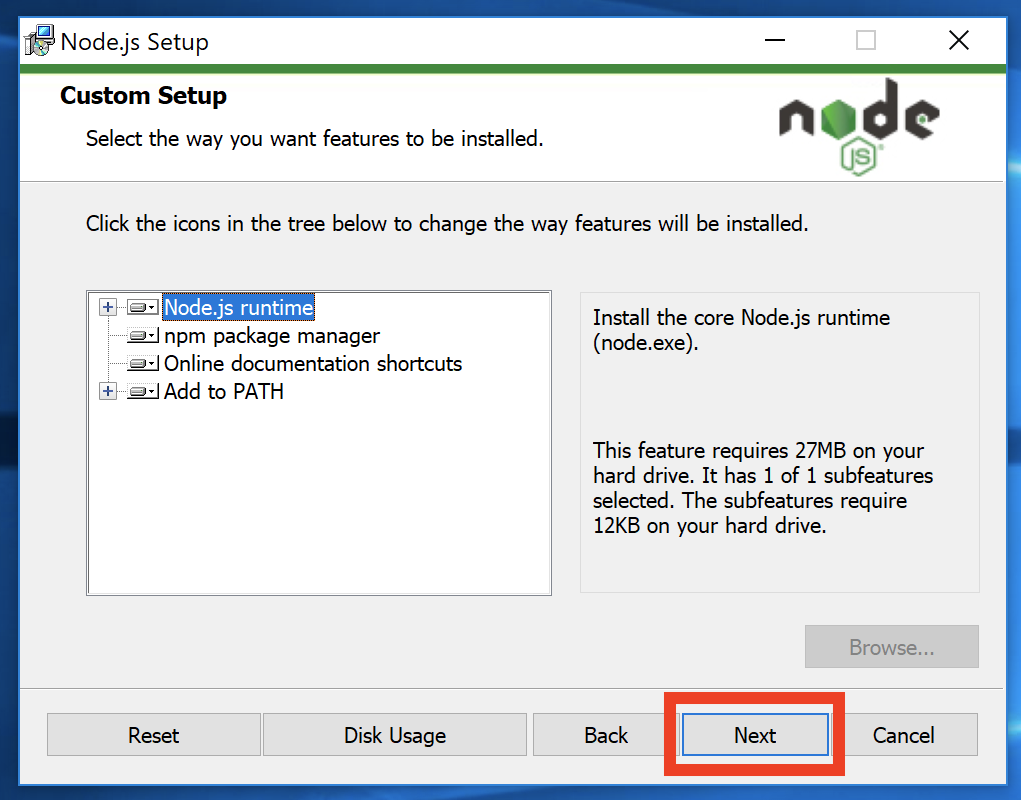Click the feature icon beside Add to PATH
Screen dimensions: 1021x800
coord(141,391)
